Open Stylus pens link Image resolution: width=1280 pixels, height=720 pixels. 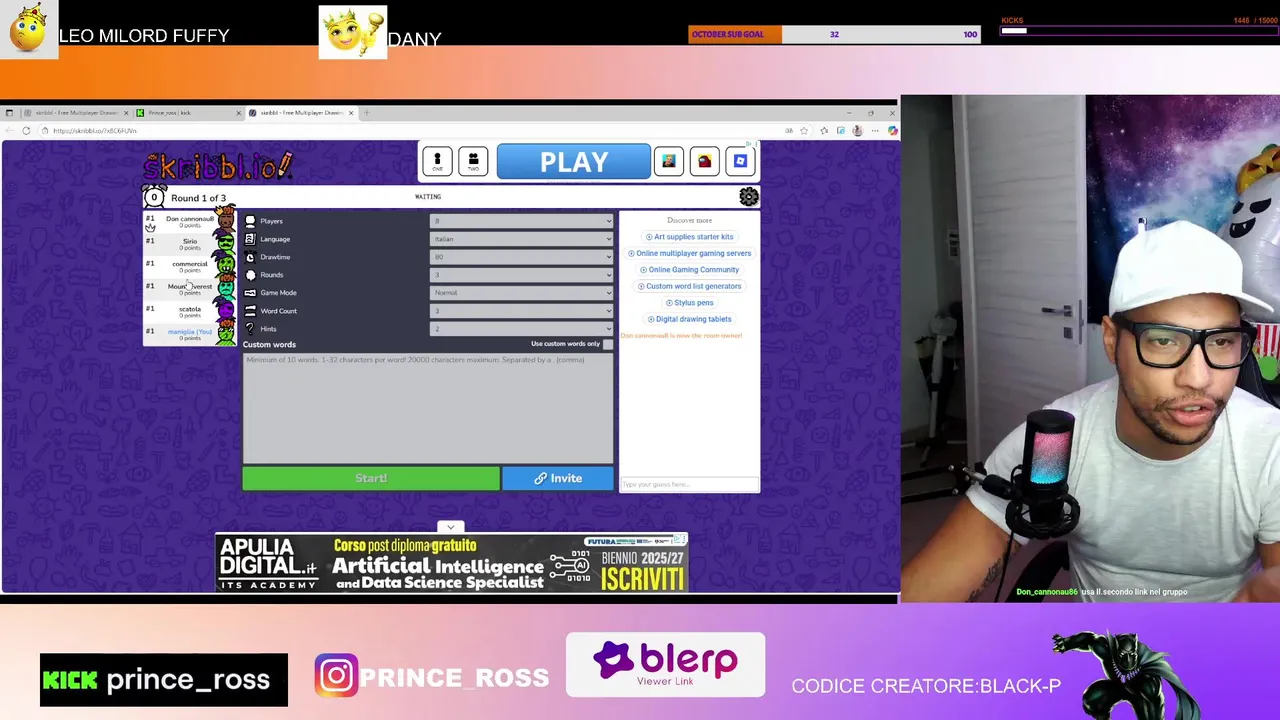[x=689, y=302]
